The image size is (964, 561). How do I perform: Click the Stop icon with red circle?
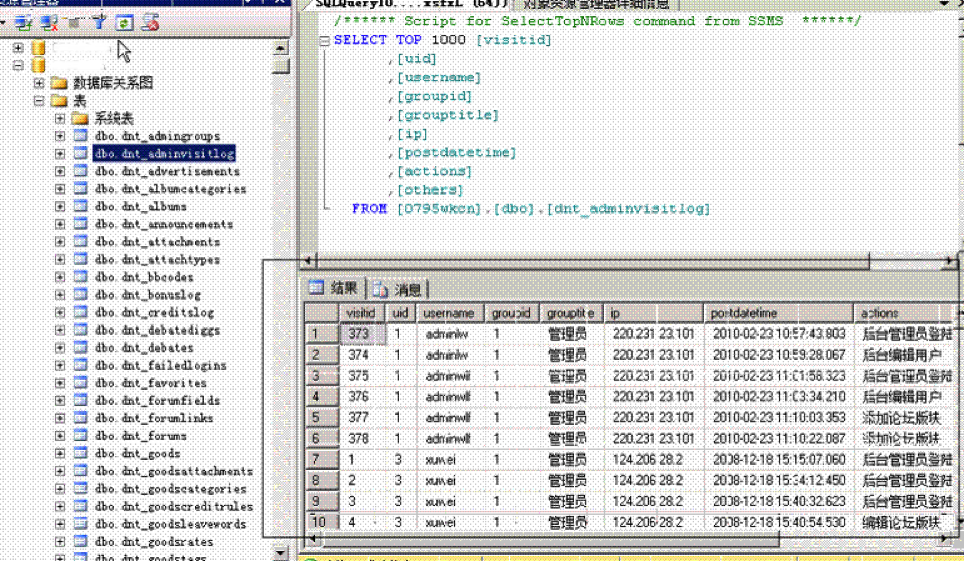tap(150, 21)
